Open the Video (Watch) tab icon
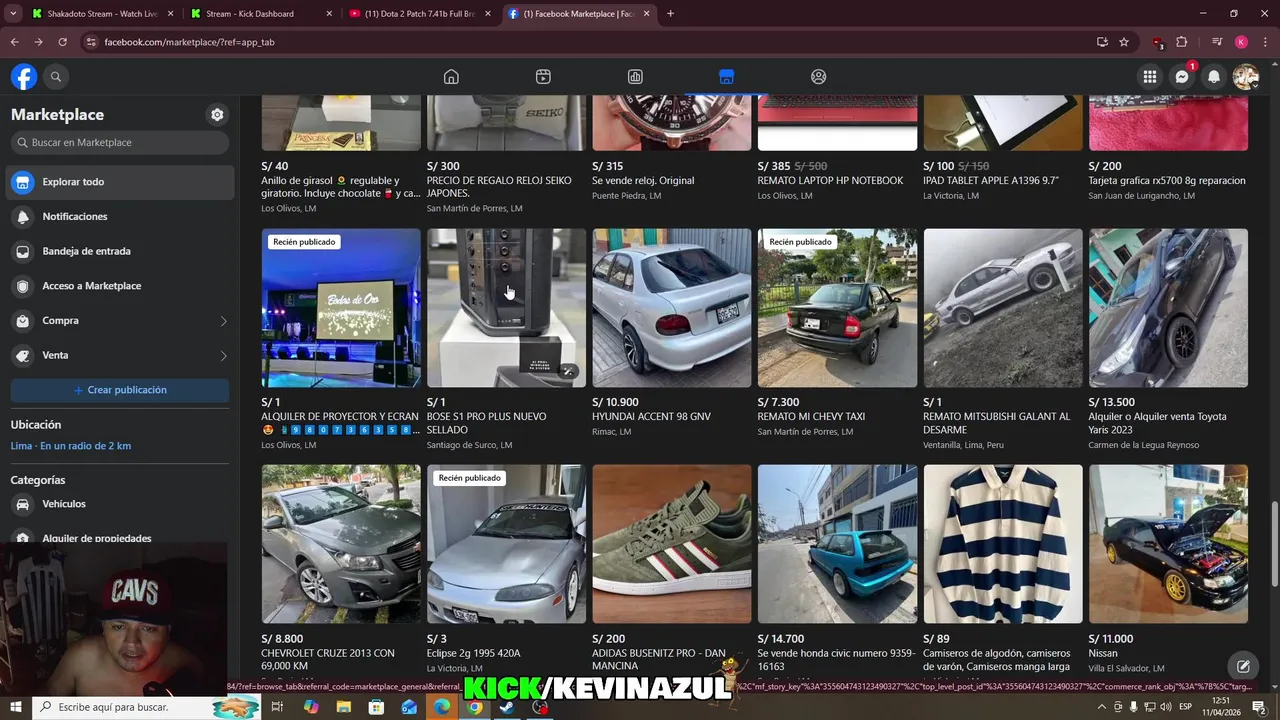This screenshot has height=720, width=1280. click(x=543, y=77)
